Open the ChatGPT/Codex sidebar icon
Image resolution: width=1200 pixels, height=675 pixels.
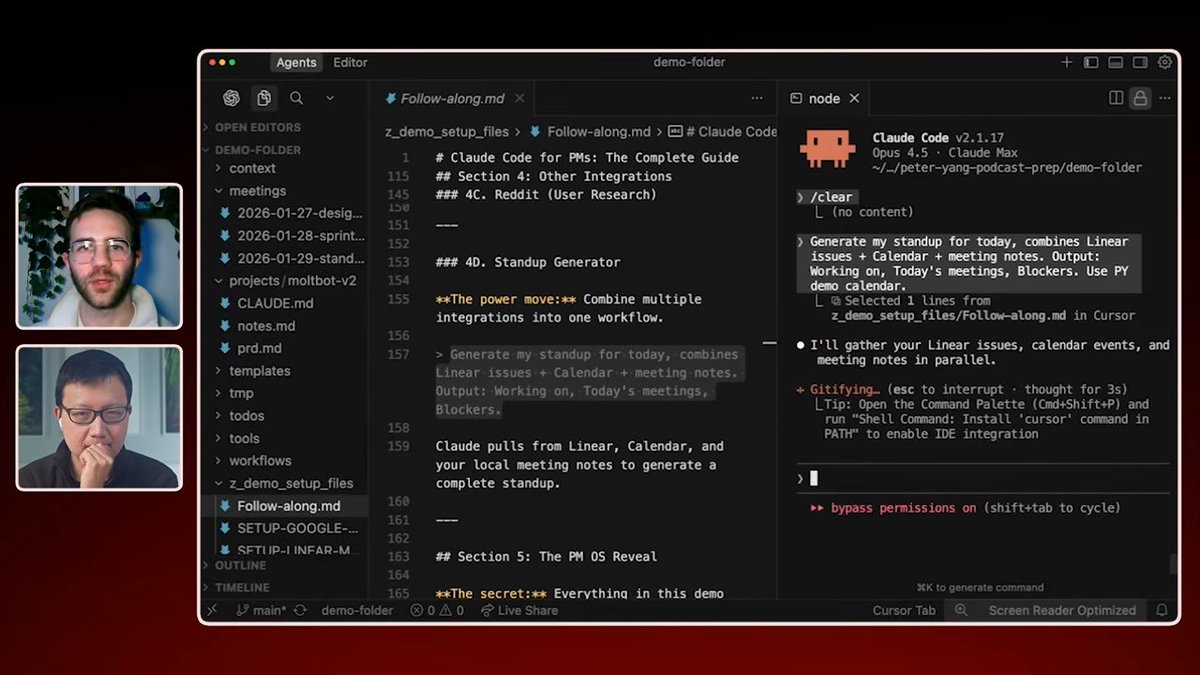tap(231, 98)
